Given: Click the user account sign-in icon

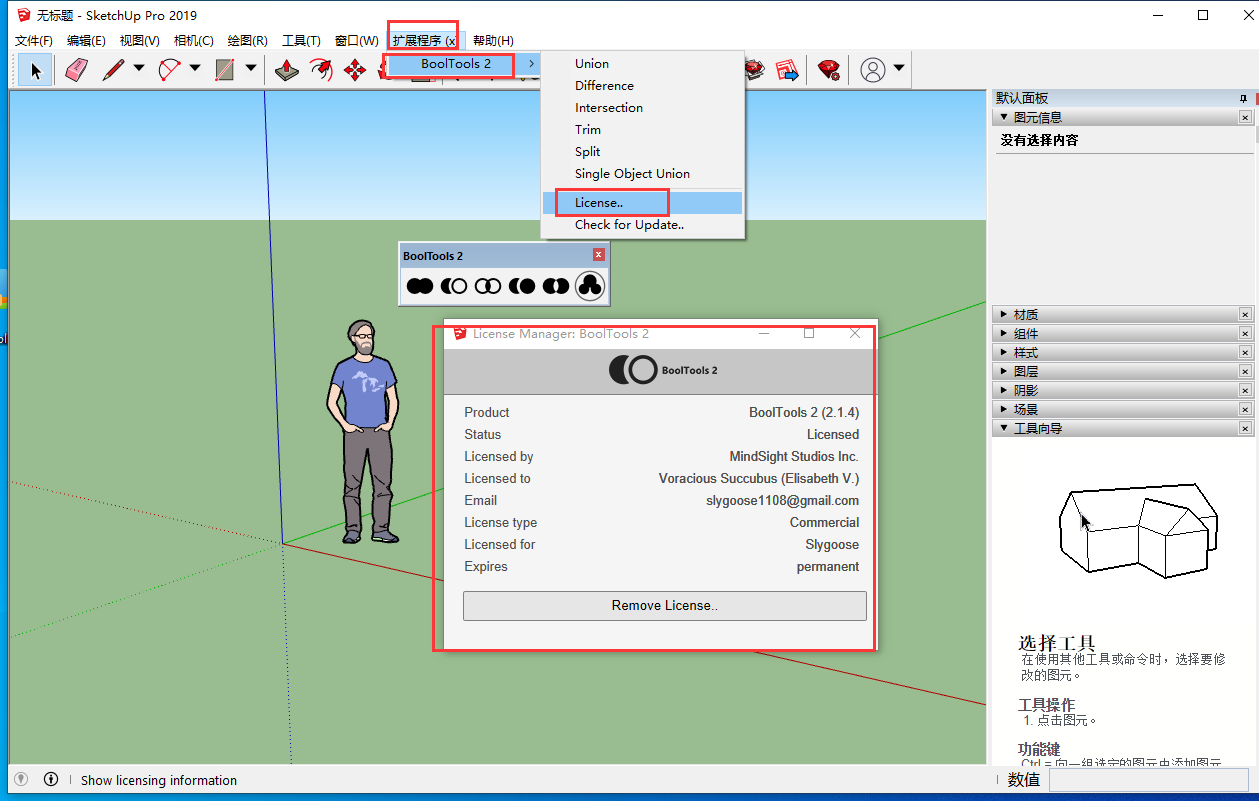Looking at the screenshot, I should click(x=873, y=70).
